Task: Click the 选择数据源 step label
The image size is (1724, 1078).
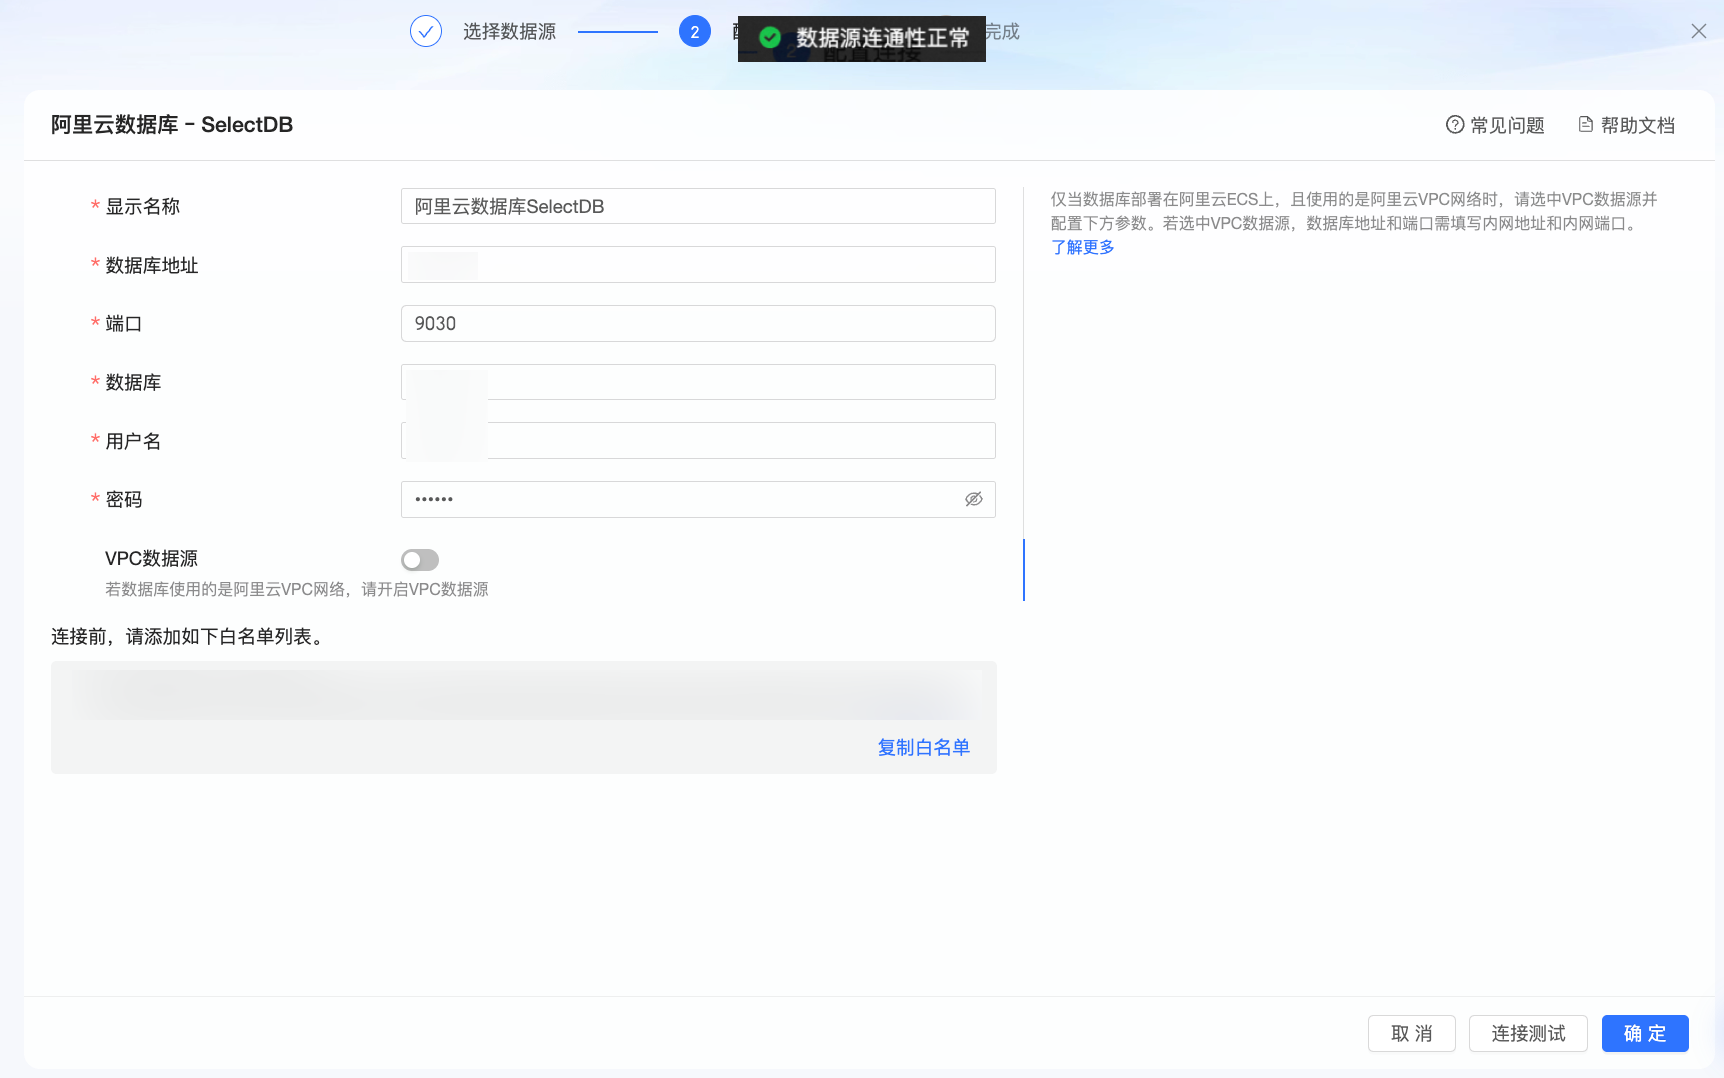Action: (x=509, y=32)
